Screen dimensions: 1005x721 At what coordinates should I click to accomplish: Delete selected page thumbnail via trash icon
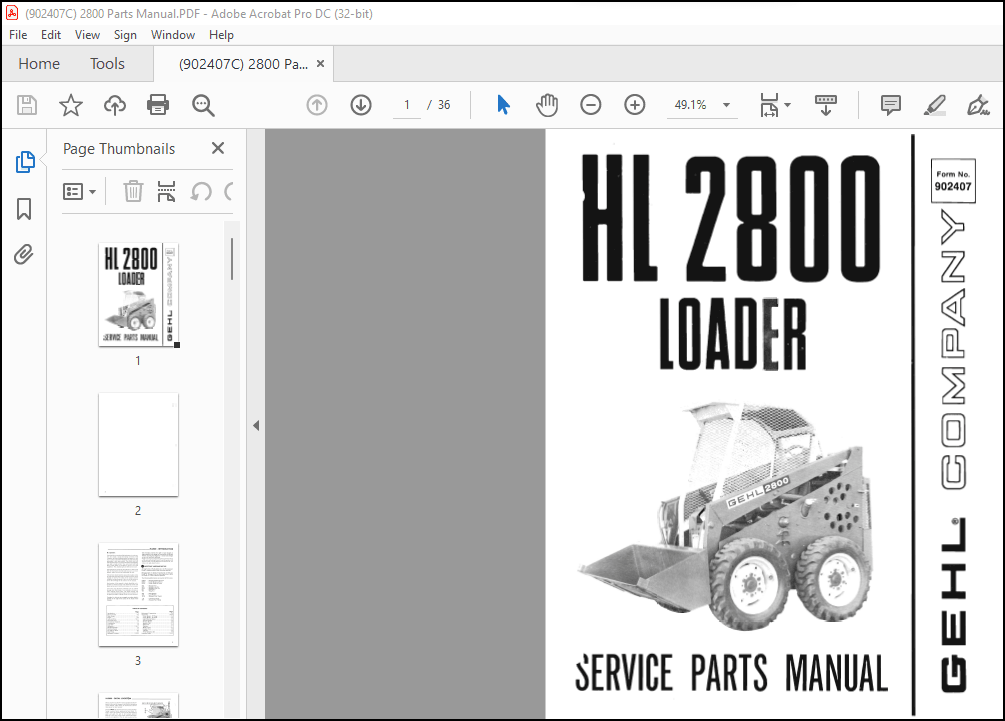133,191
